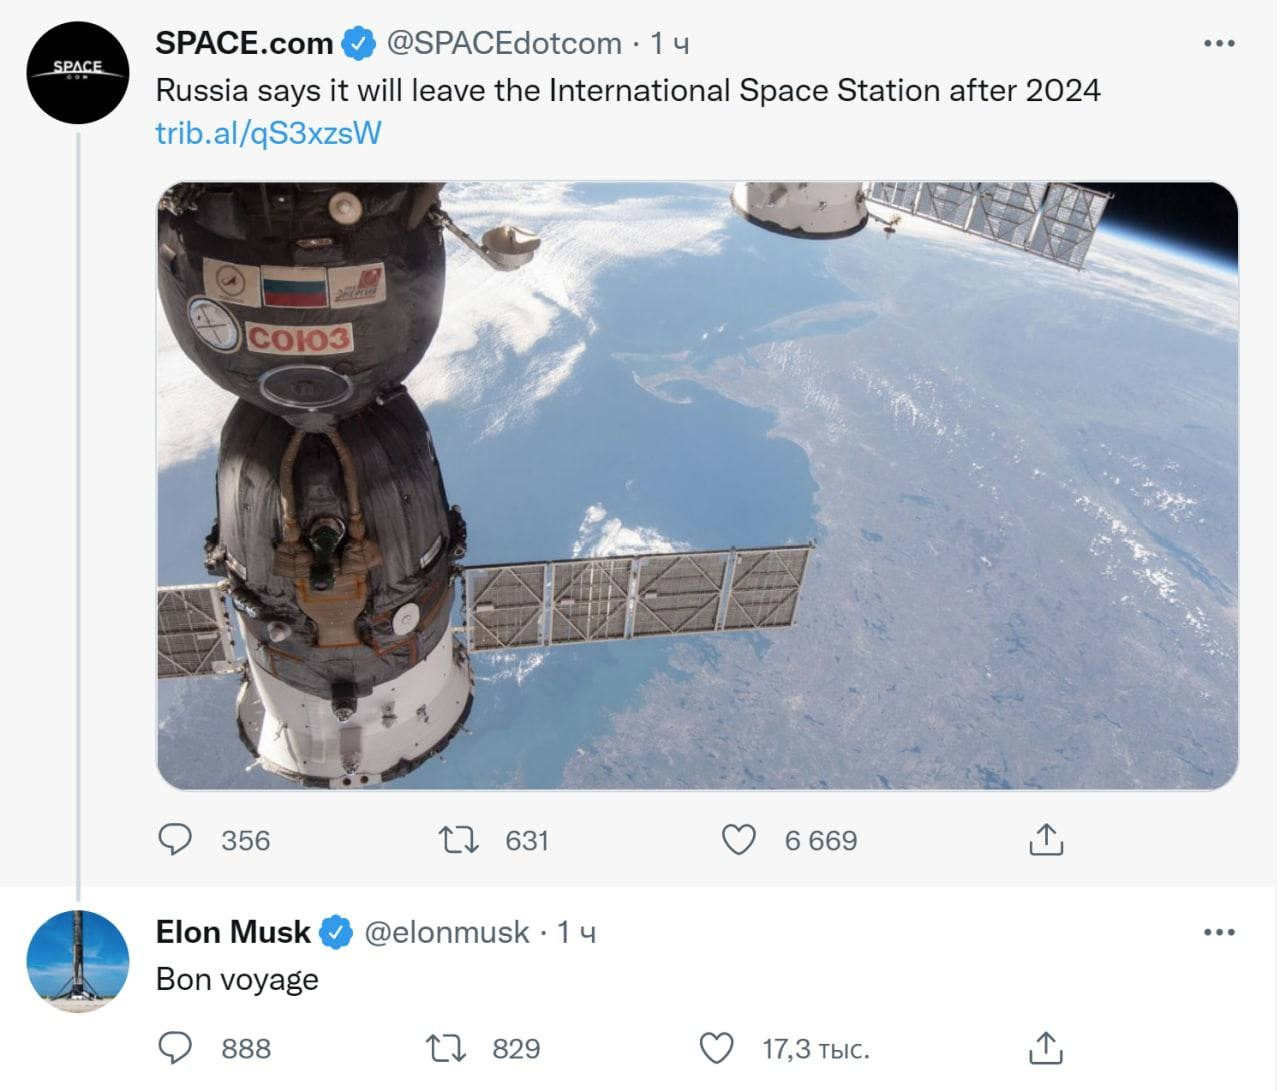Like the SPACE.com tweet
The width and height of the screenshot is (1280, 1091).
739,839
